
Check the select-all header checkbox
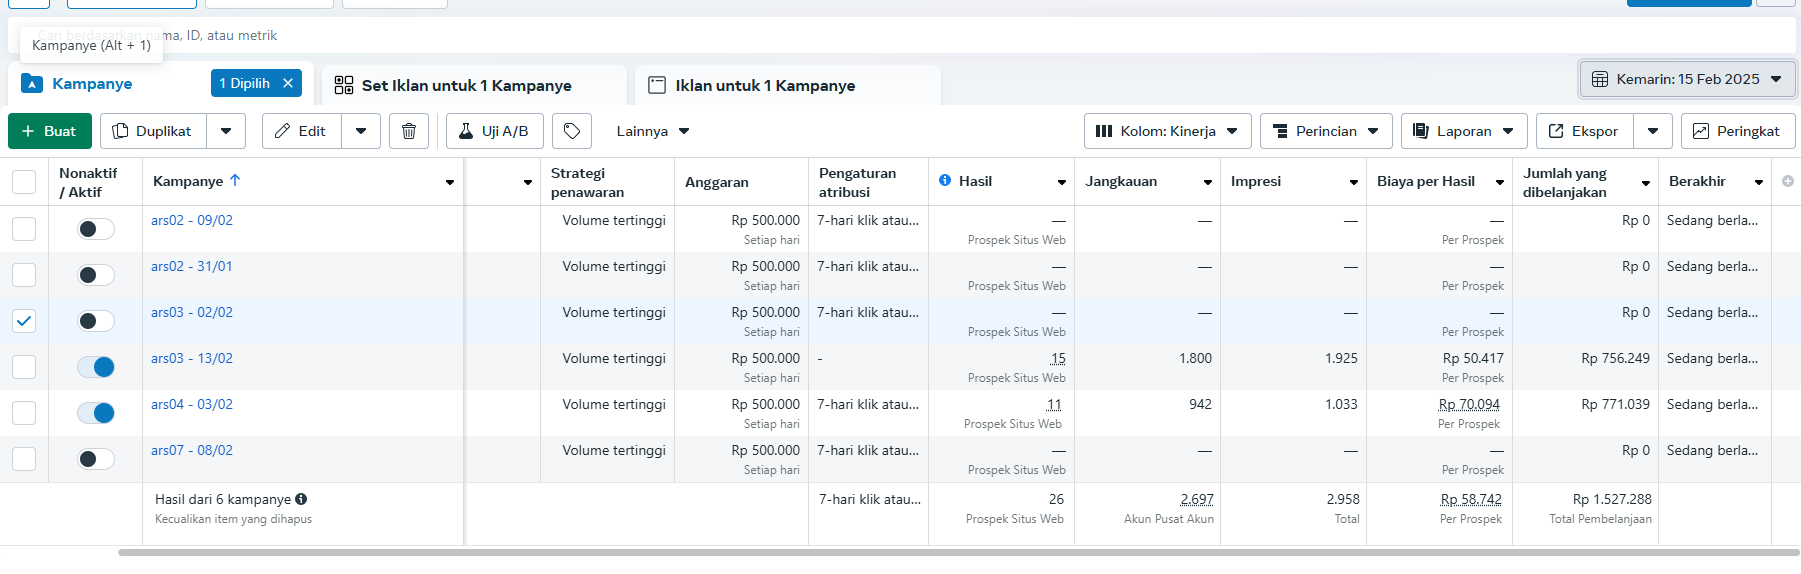pos(24,182)
